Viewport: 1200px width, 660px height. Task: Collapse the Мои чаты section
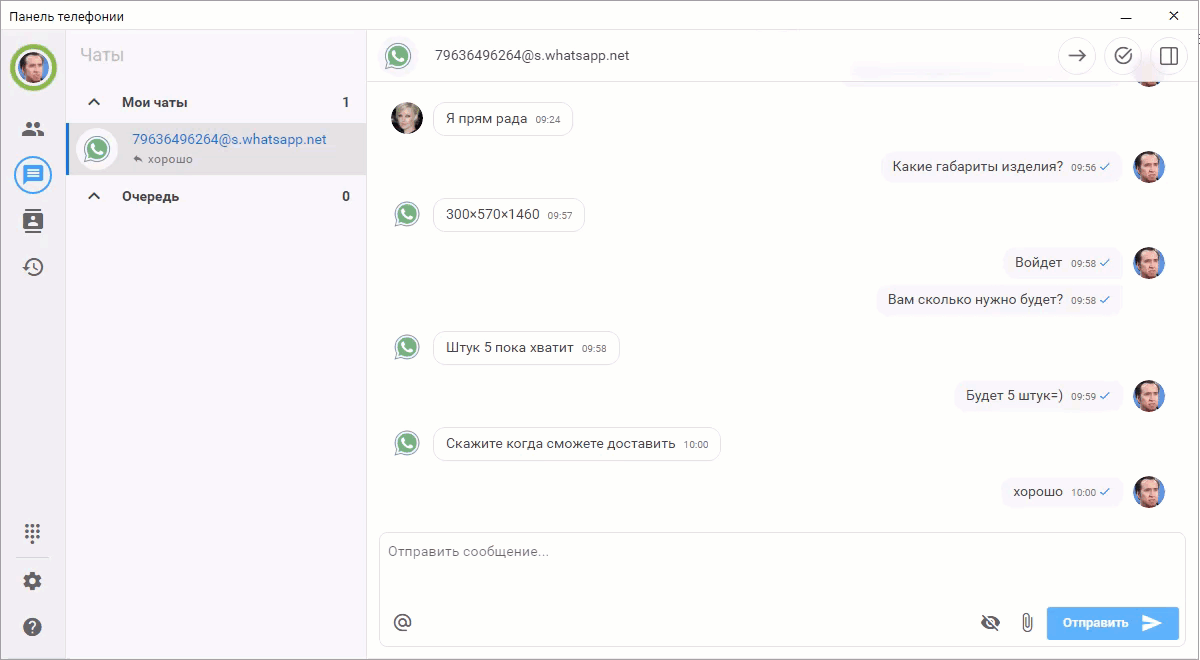[x=95, y=102]
